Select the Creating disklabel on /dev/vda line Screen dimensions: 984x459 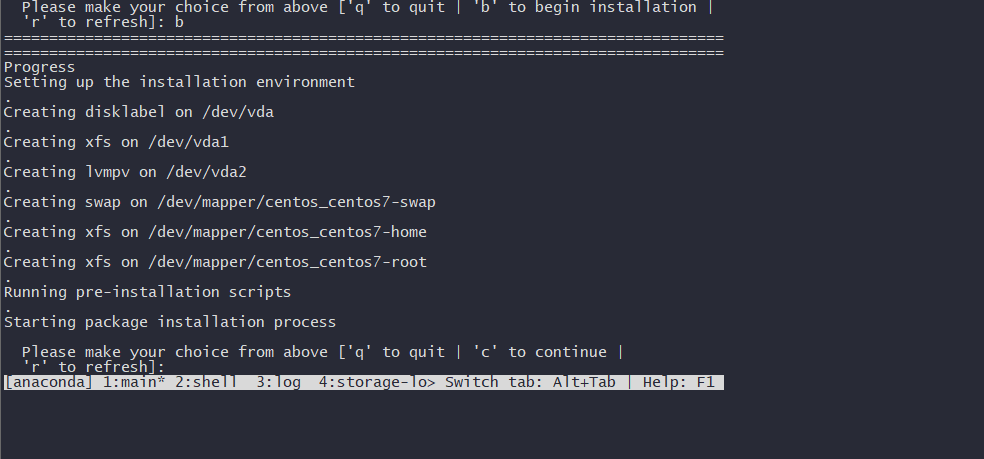[x=139, y=112]
